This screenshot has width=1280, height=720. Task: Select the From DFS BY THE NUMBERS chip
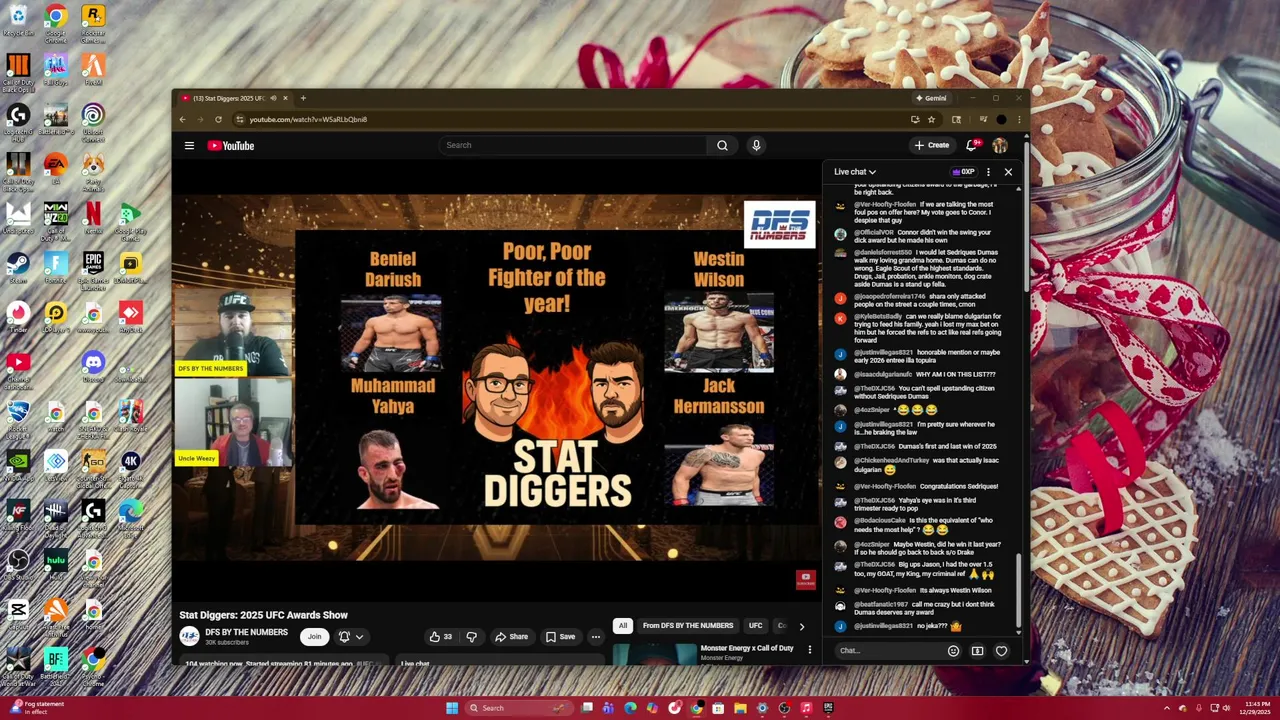[688, 626]
